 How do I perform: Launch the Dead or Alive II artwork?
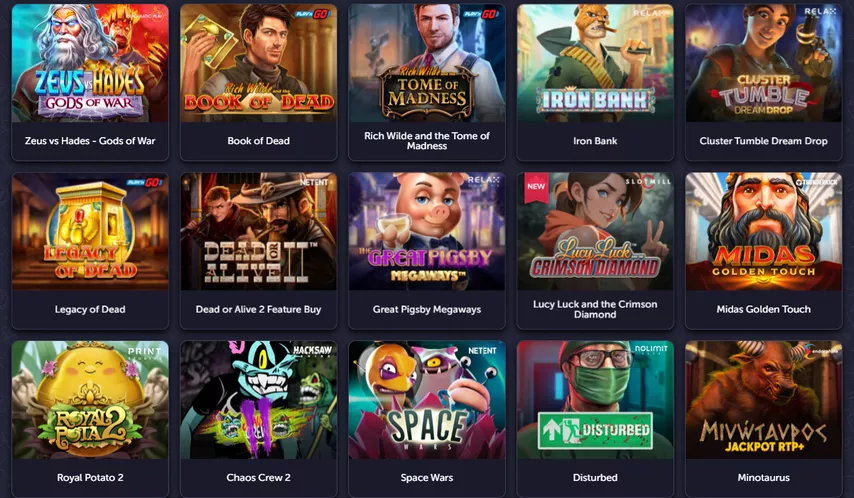(x=258, y=231)
